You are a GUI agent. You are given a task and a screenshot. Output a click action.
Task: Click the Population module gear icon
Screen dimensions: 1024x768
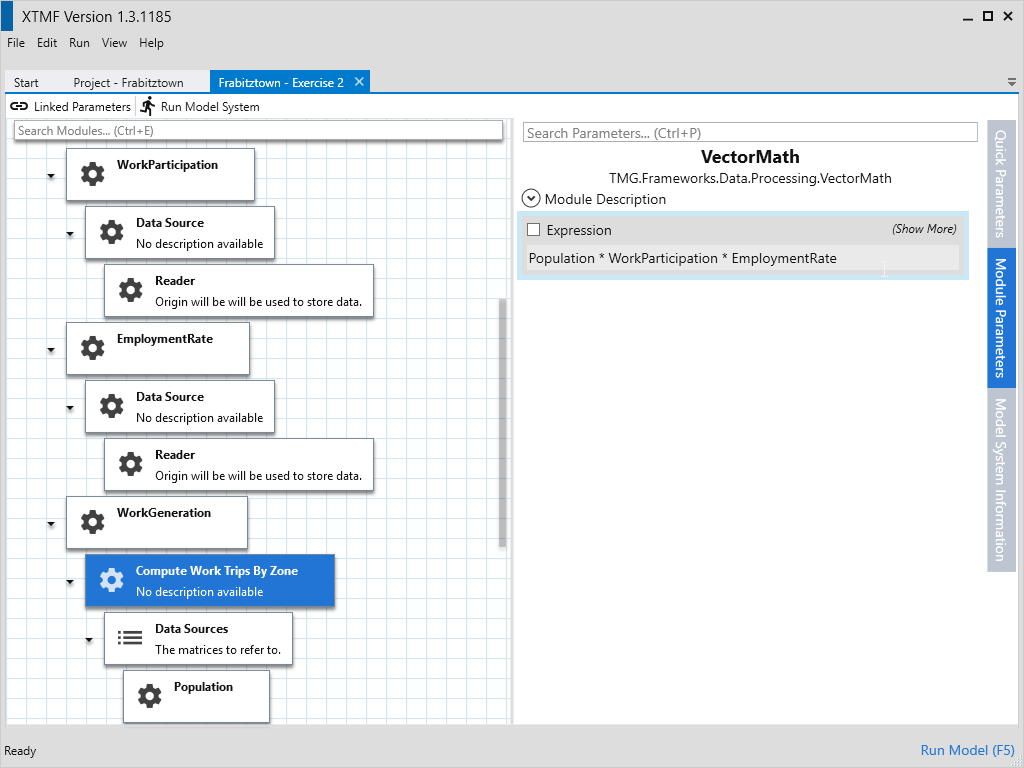click(x=149, y=696)
